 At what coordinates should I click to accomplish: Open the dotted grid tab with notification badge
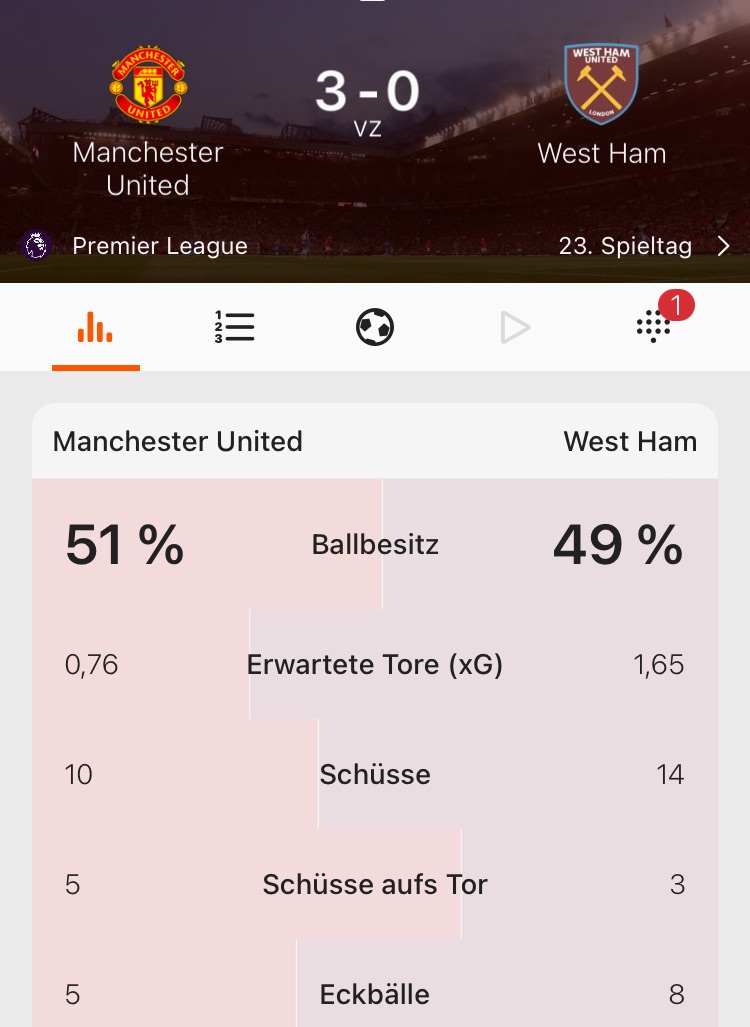coord(654,327)
